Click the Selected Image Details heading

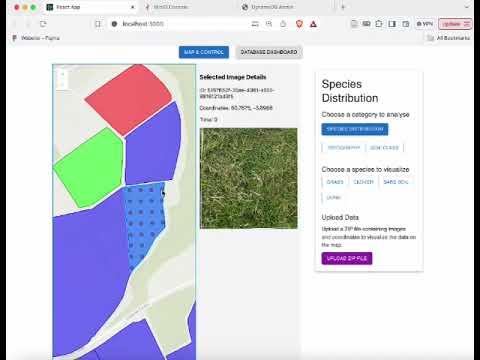point(233,77)
